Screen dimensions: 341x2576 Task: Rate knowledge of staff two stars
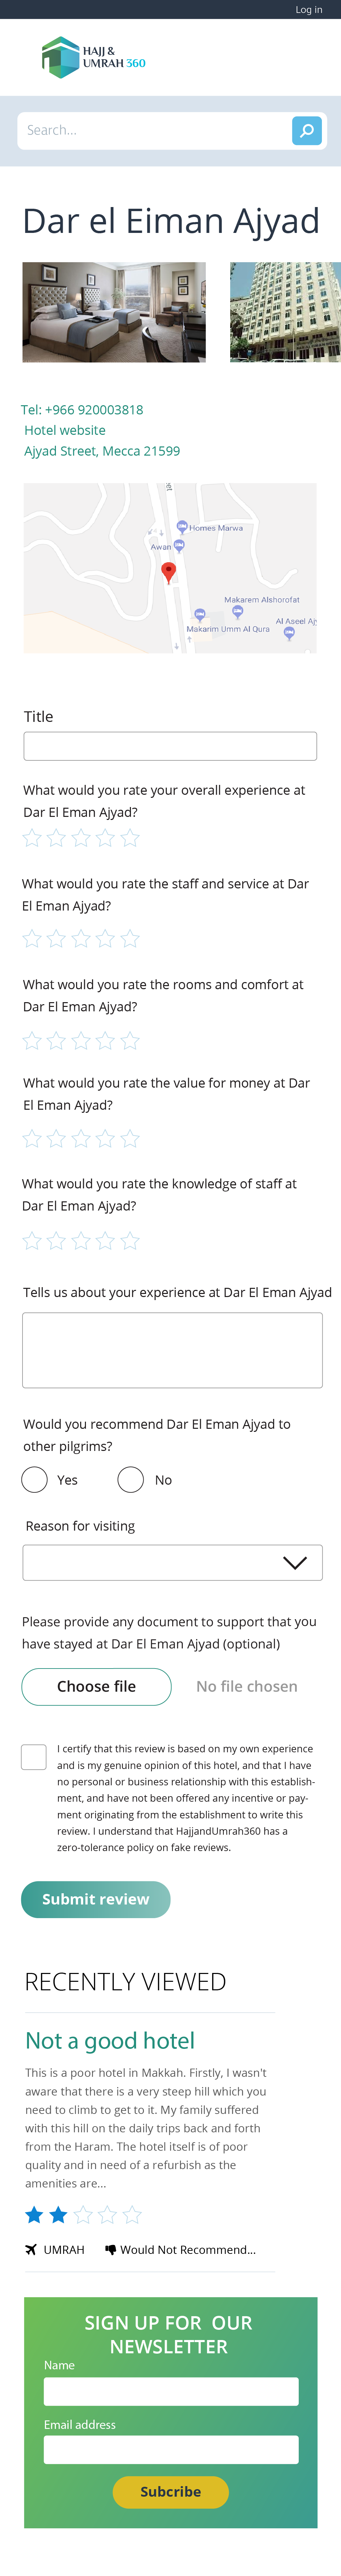click(56, 1240)
